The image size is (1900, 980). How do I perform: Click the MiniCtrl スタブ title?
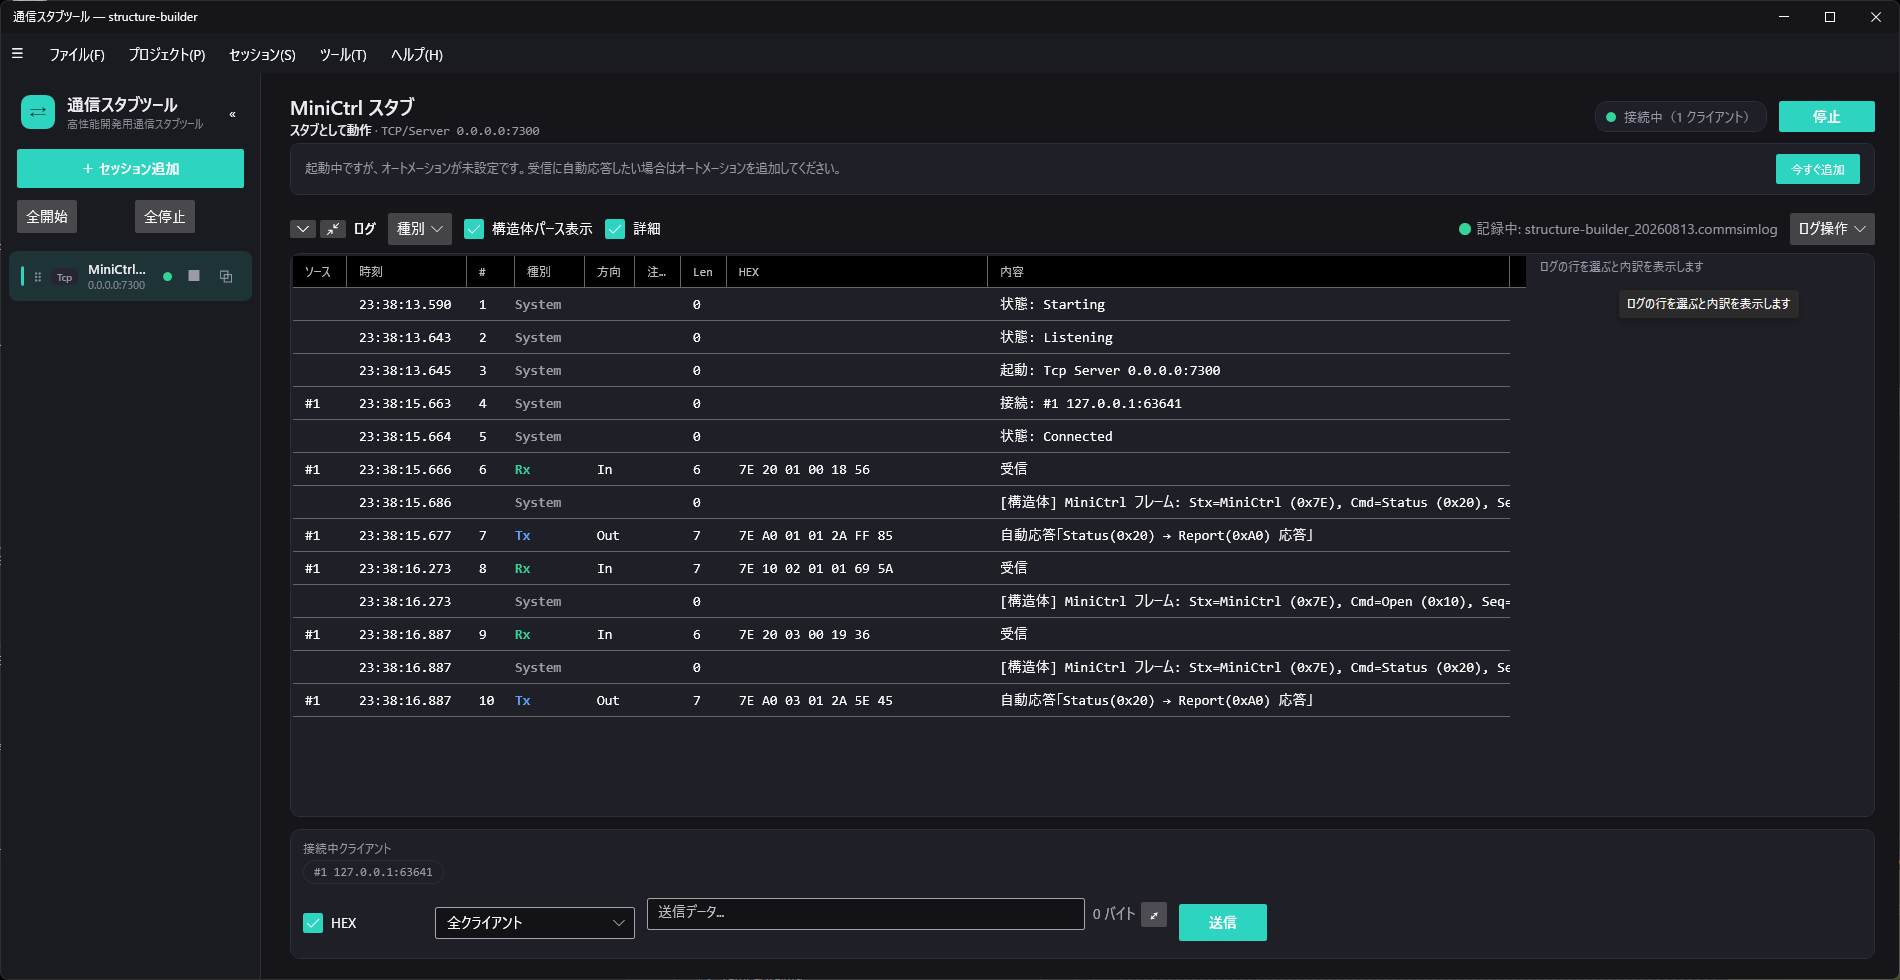tap(352, 107)
